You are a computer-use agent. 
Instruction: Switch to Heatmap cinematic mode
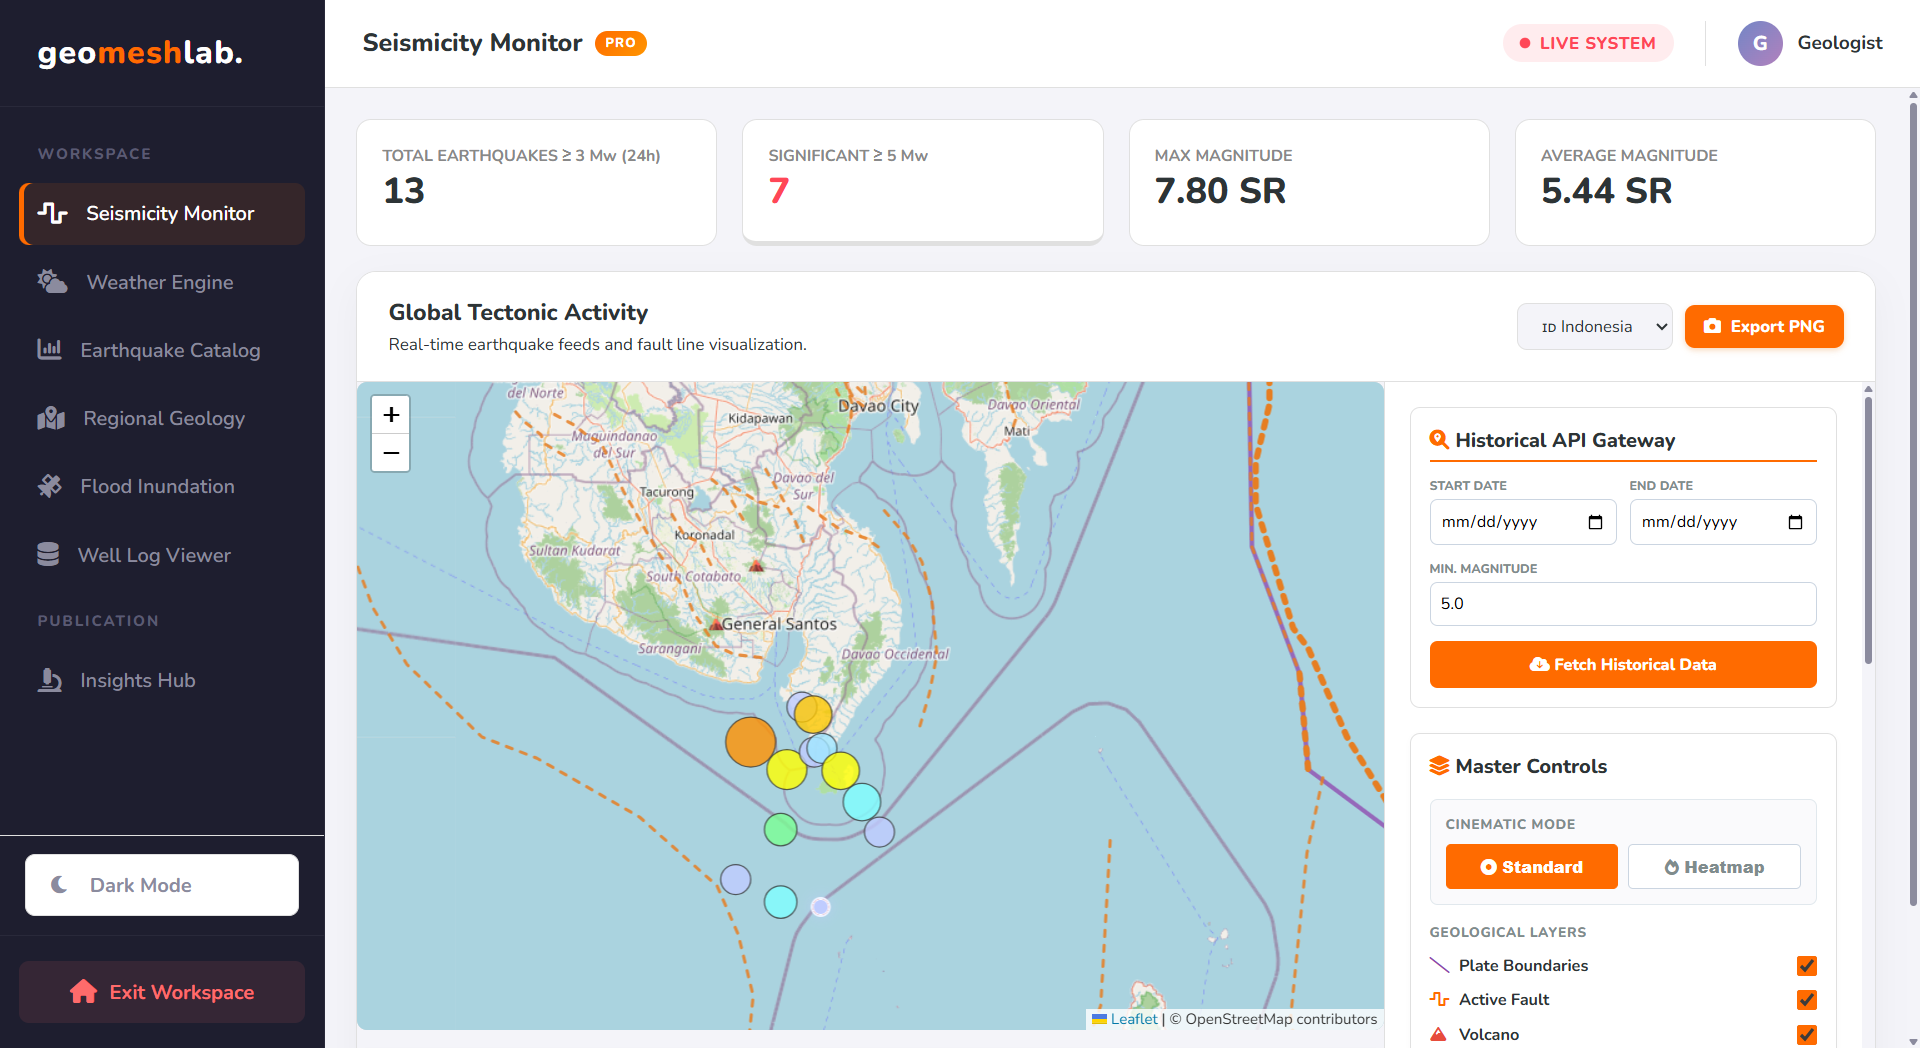[x=1714, y=867]
